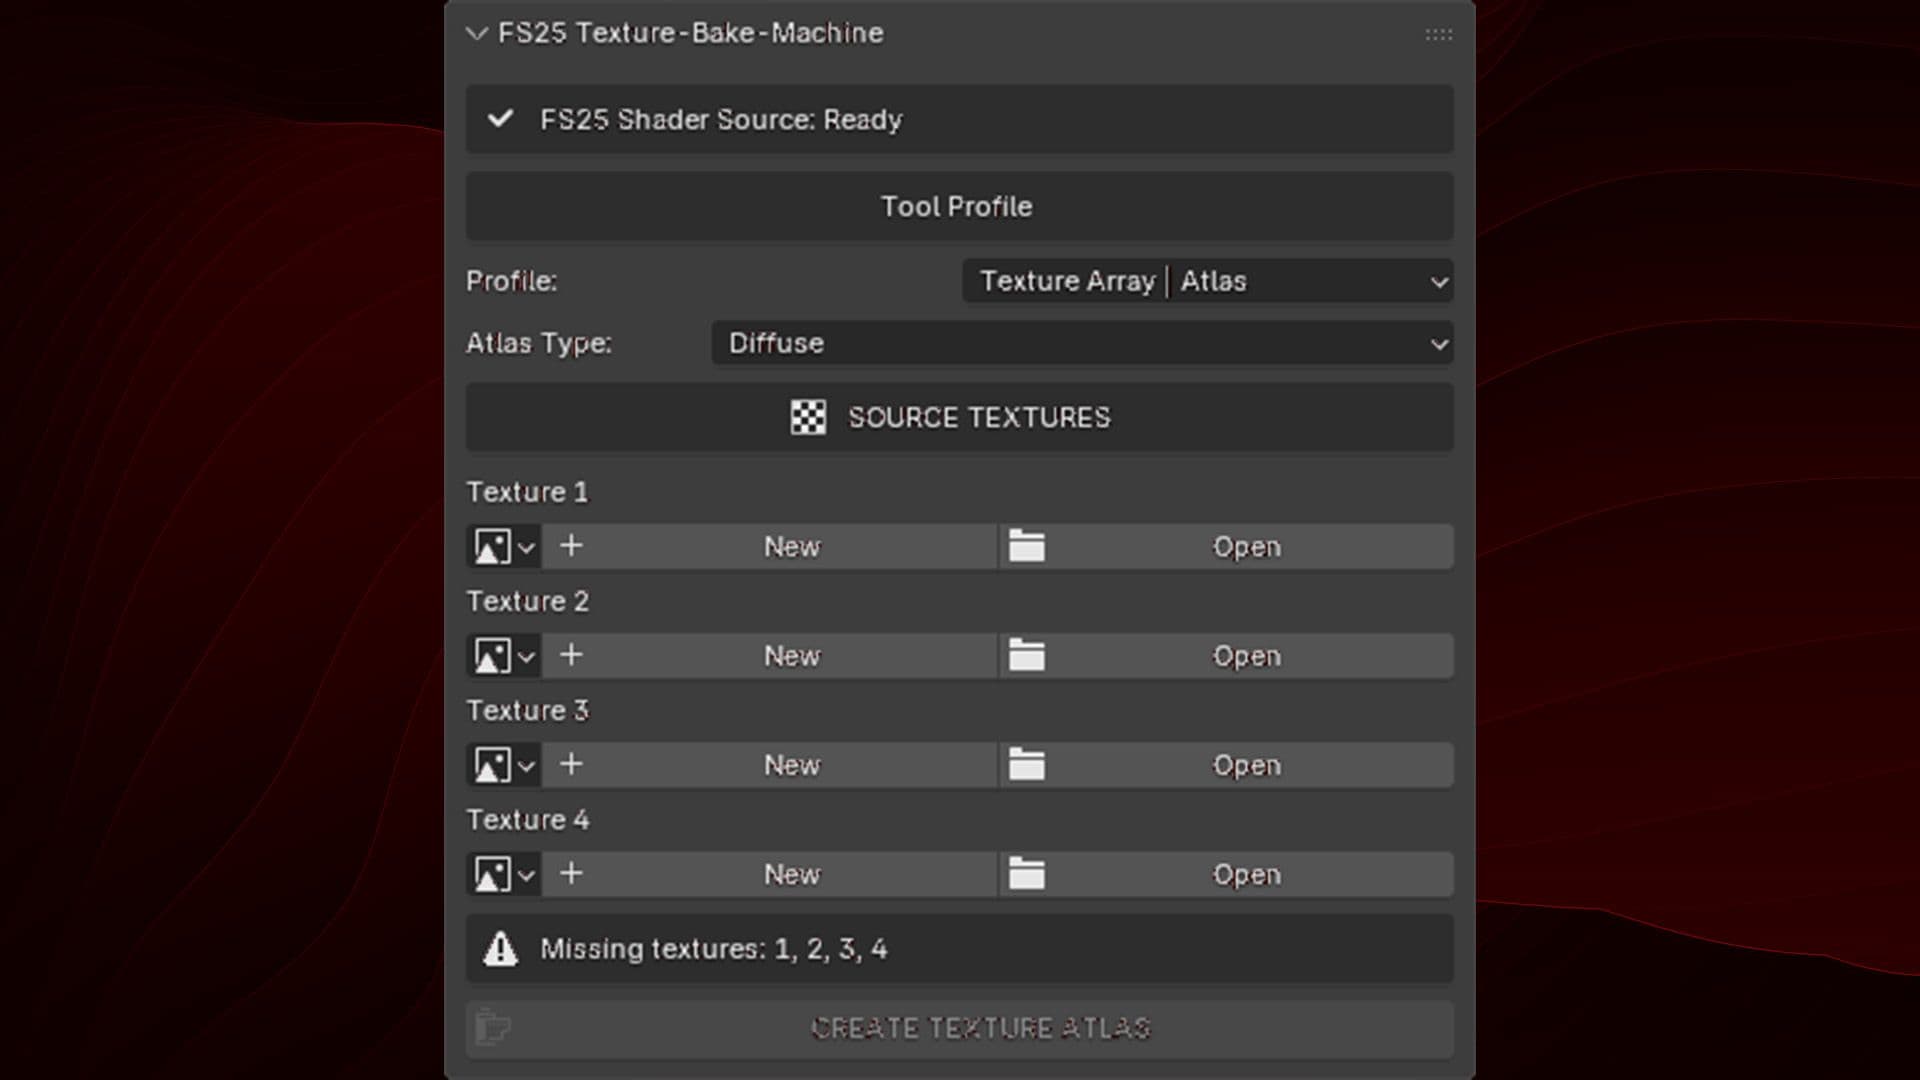Open the Profile dropdown (Texture Array | Atlas)

click(1208, 281)
